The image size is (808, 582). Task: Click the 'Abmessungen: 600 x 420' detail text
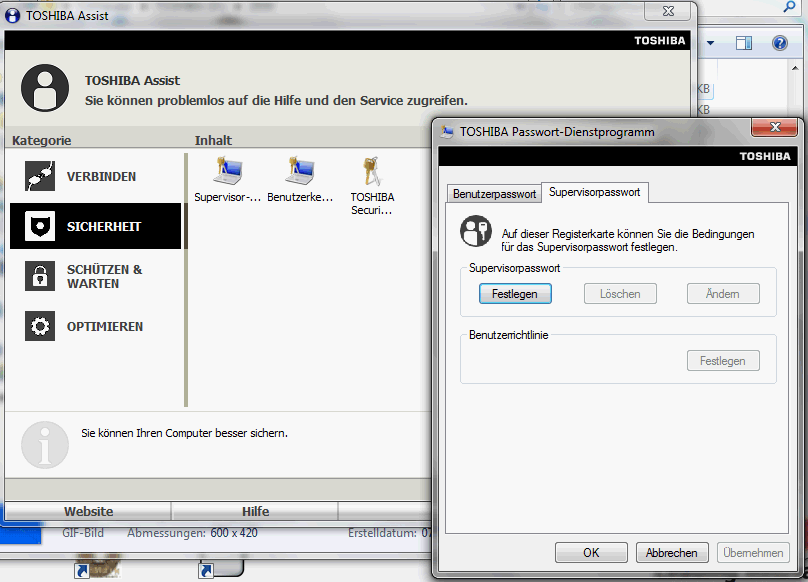[x=192, y=533]
